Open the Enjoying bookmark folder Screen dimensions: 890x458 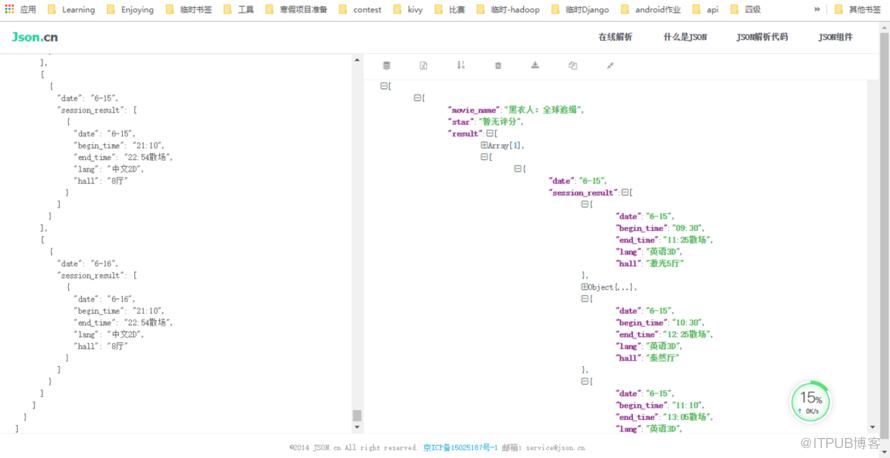click(x=130, y=10)
